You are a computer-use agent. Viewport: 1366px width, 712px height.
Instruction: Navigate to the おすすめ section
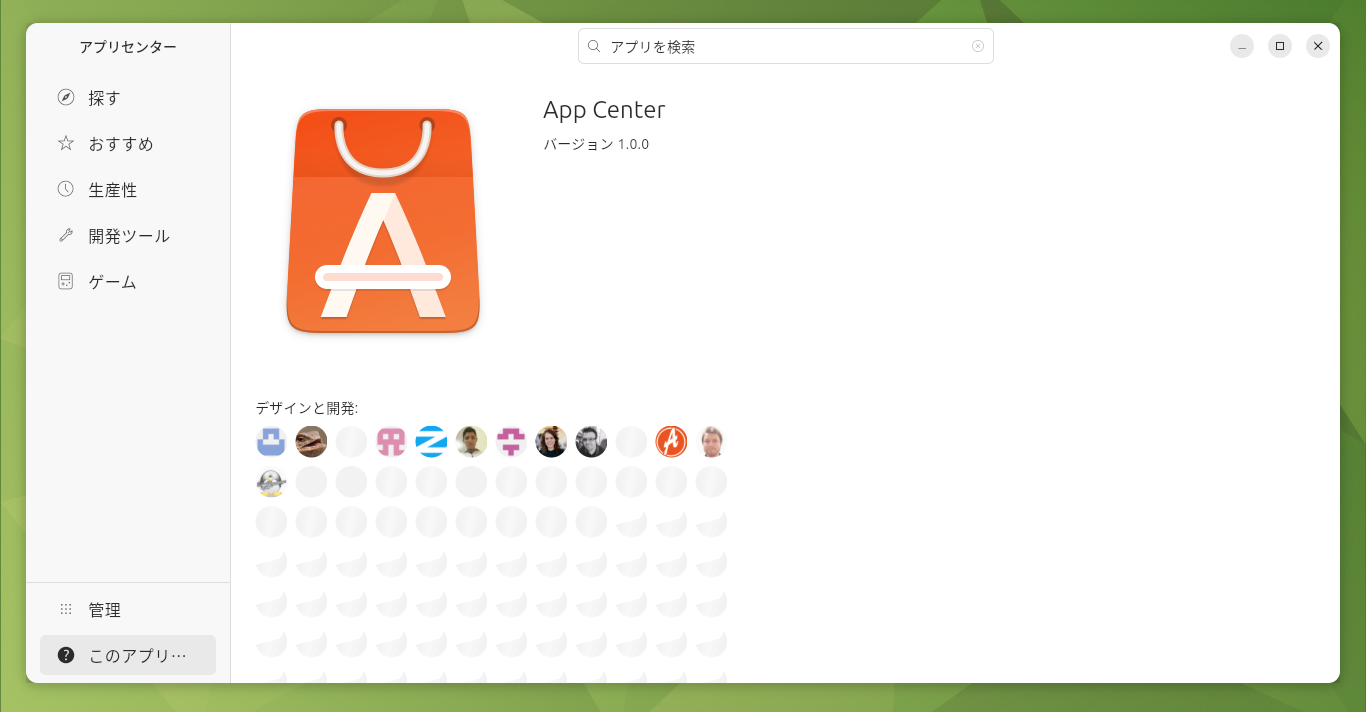pos(119,143)
